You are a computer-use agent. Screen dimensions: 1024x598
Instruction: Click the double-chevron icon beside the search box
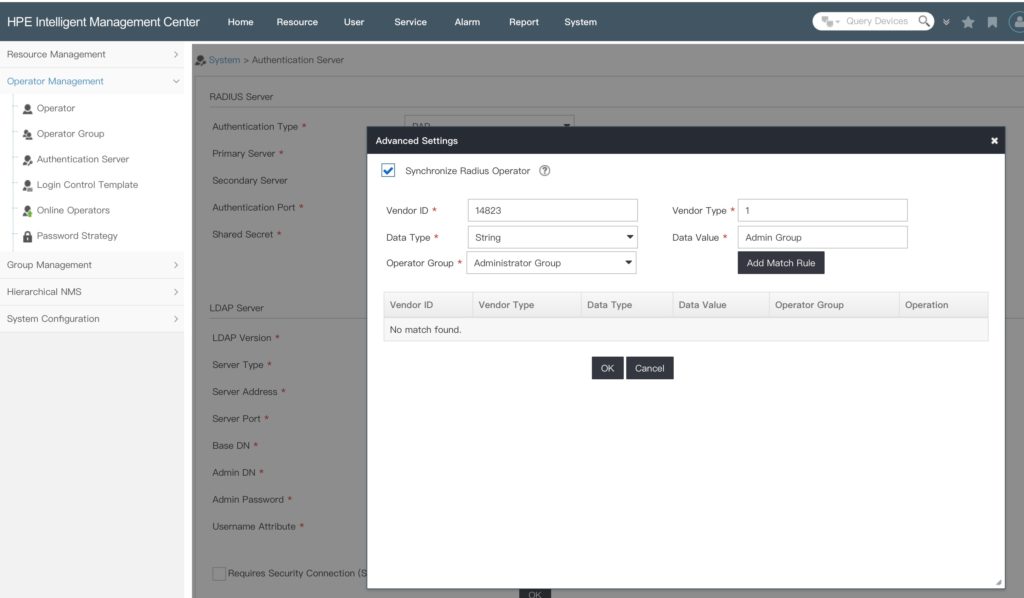click(x=946, y=19)
